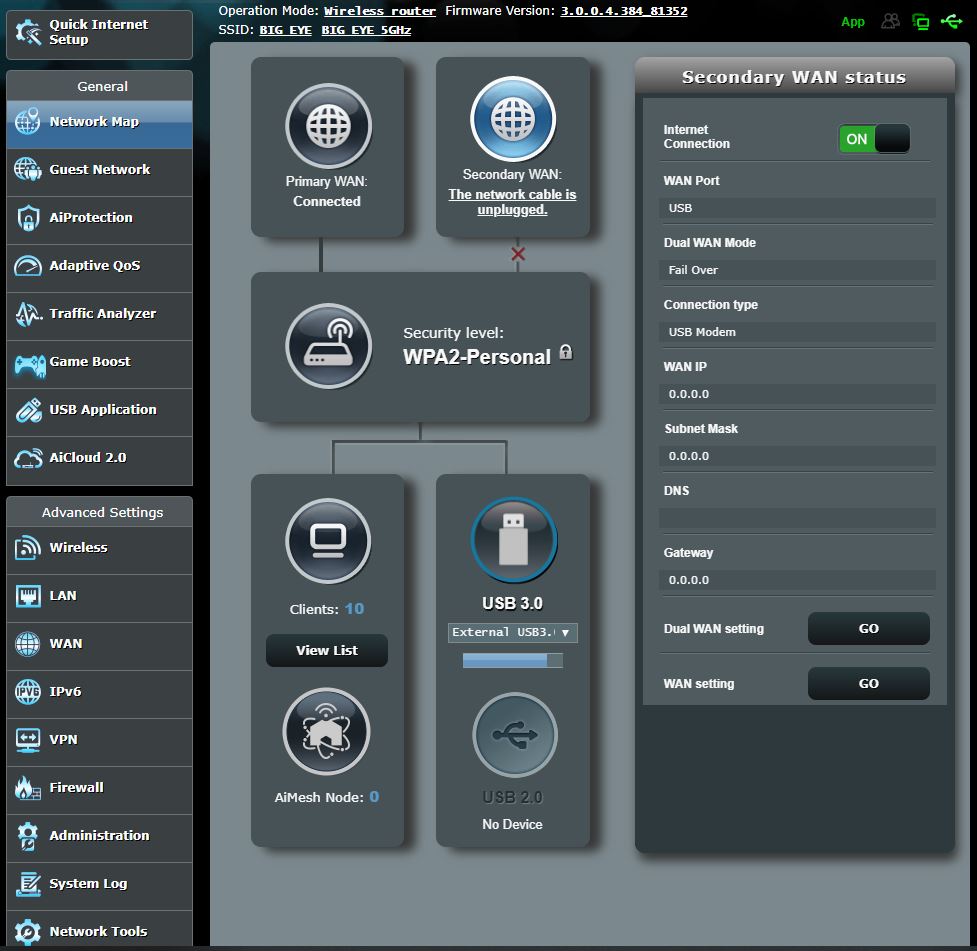The width and height of the screenshot is (977, 951).
Task: Click the App link in header
Action: [852, 22]
